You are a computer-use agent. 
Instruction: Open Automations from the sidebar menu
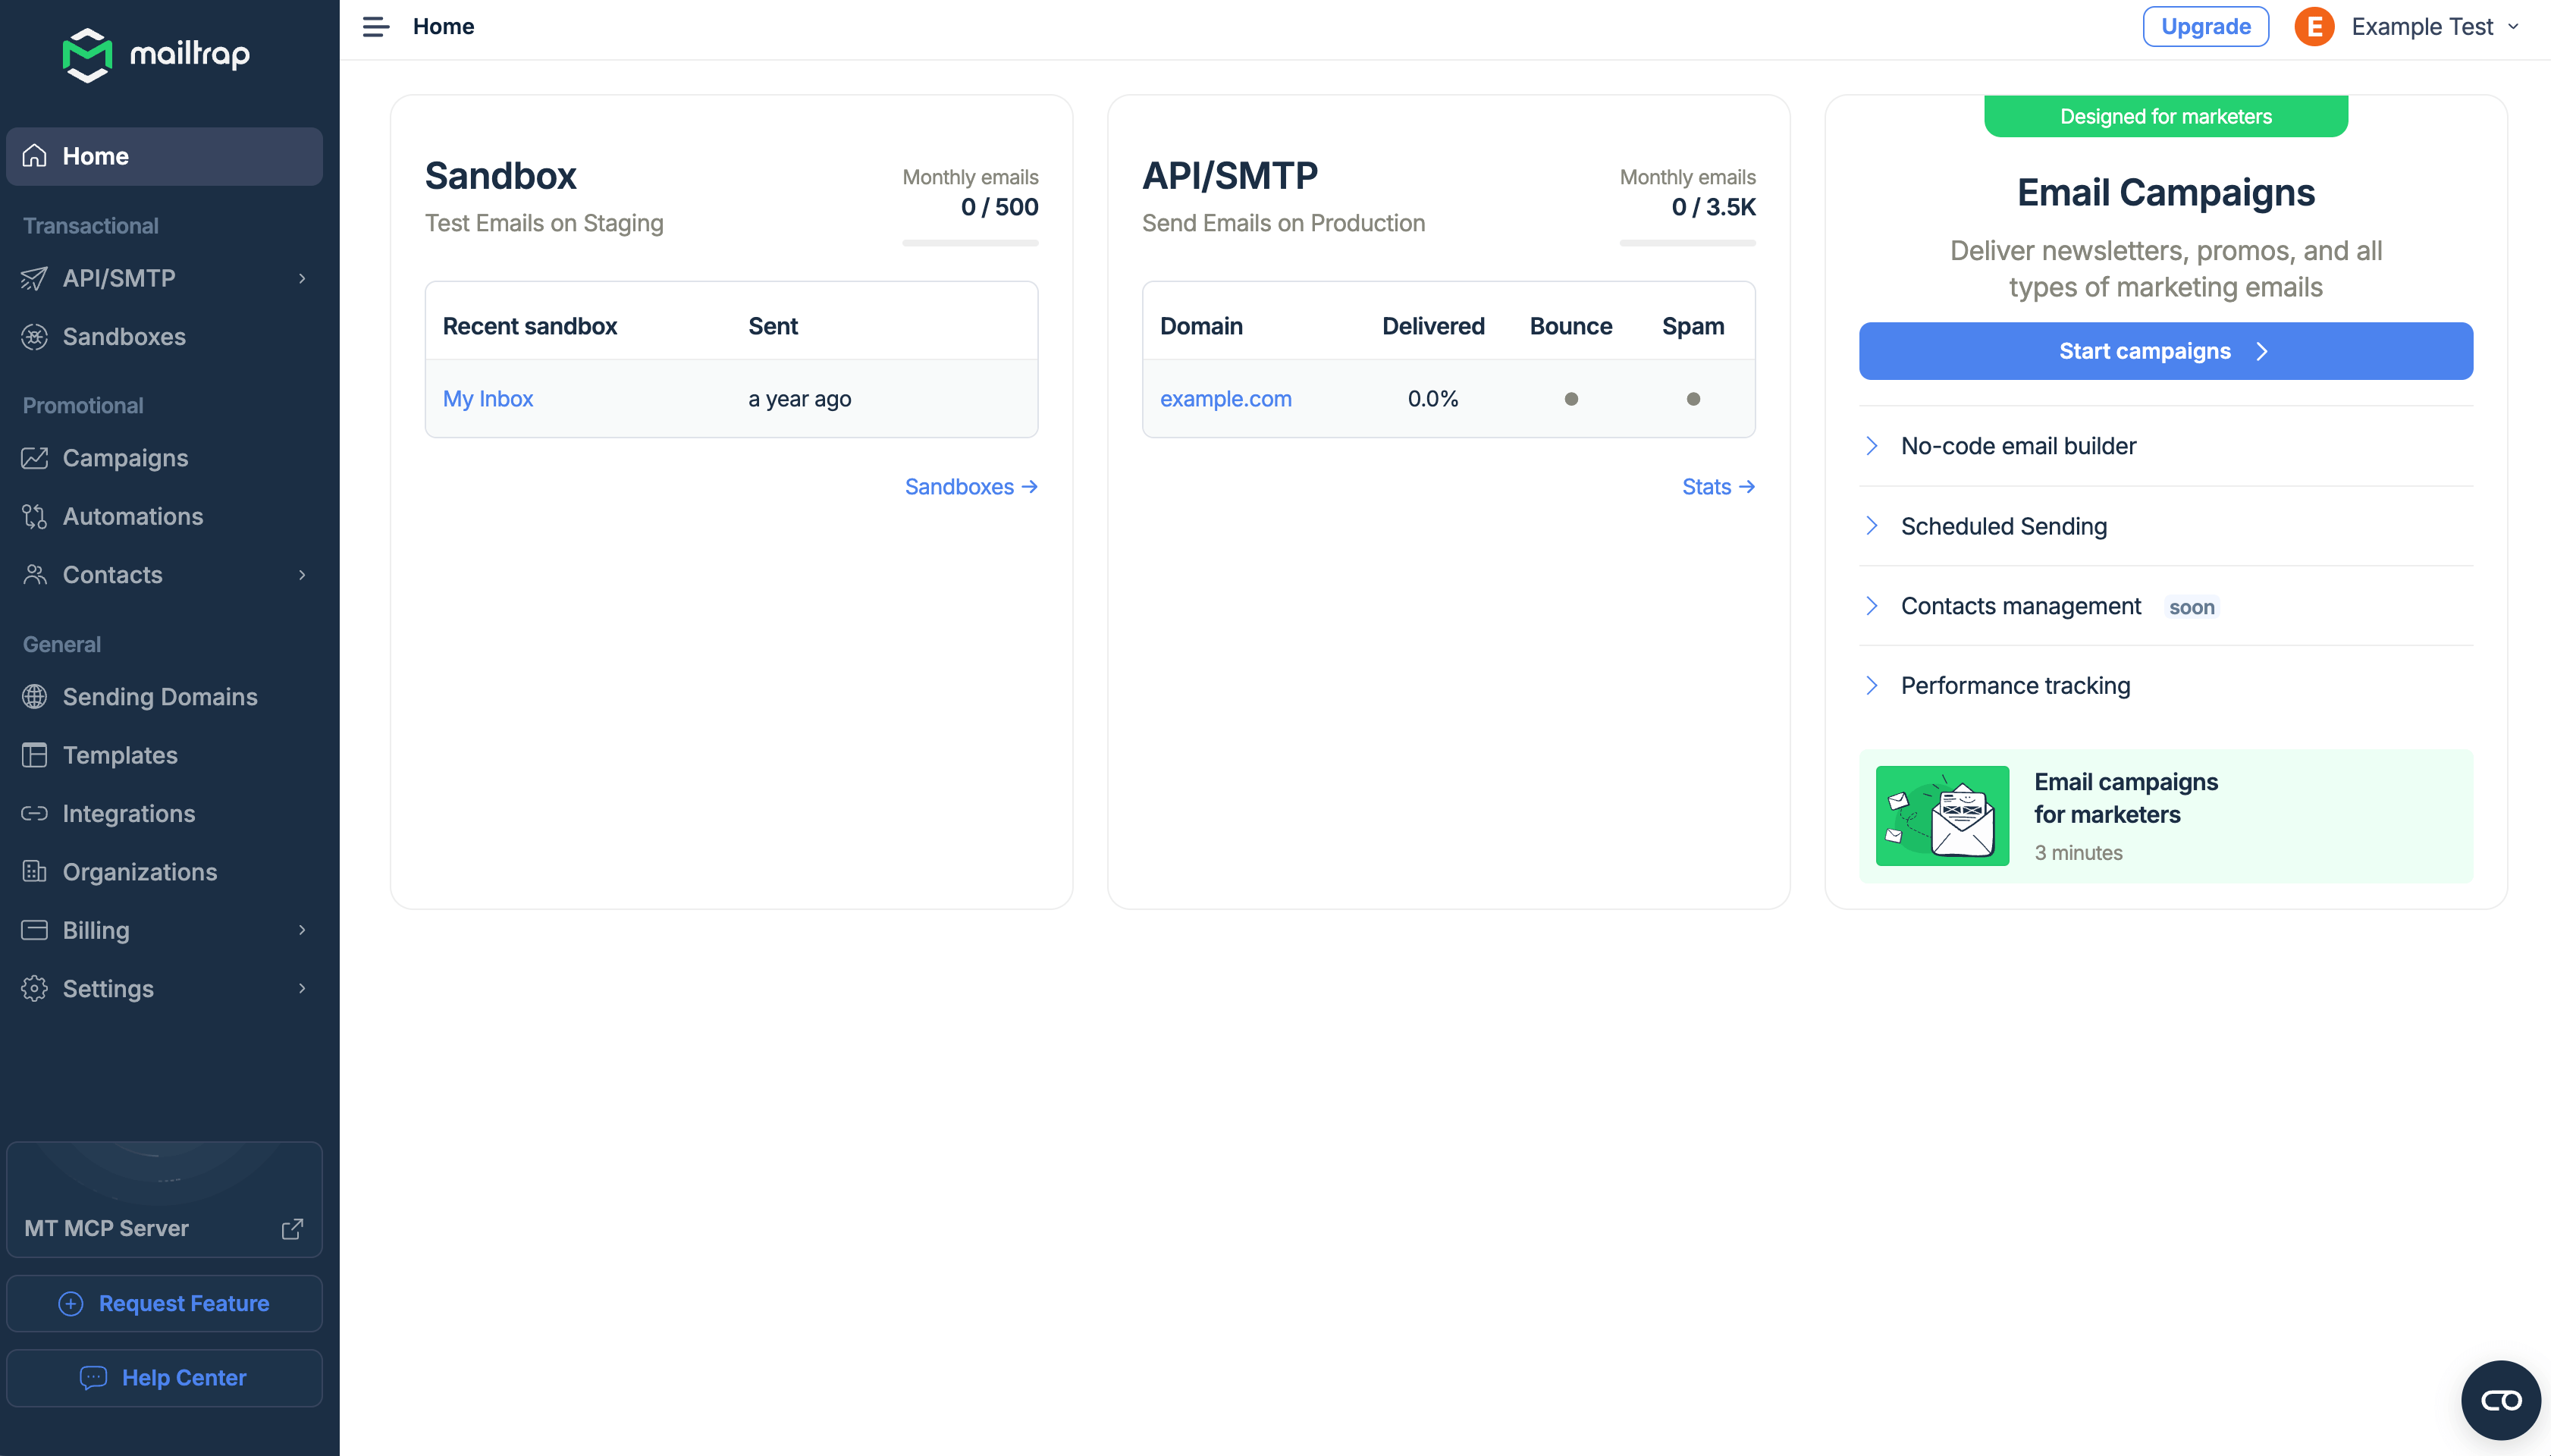pos(164,516)
